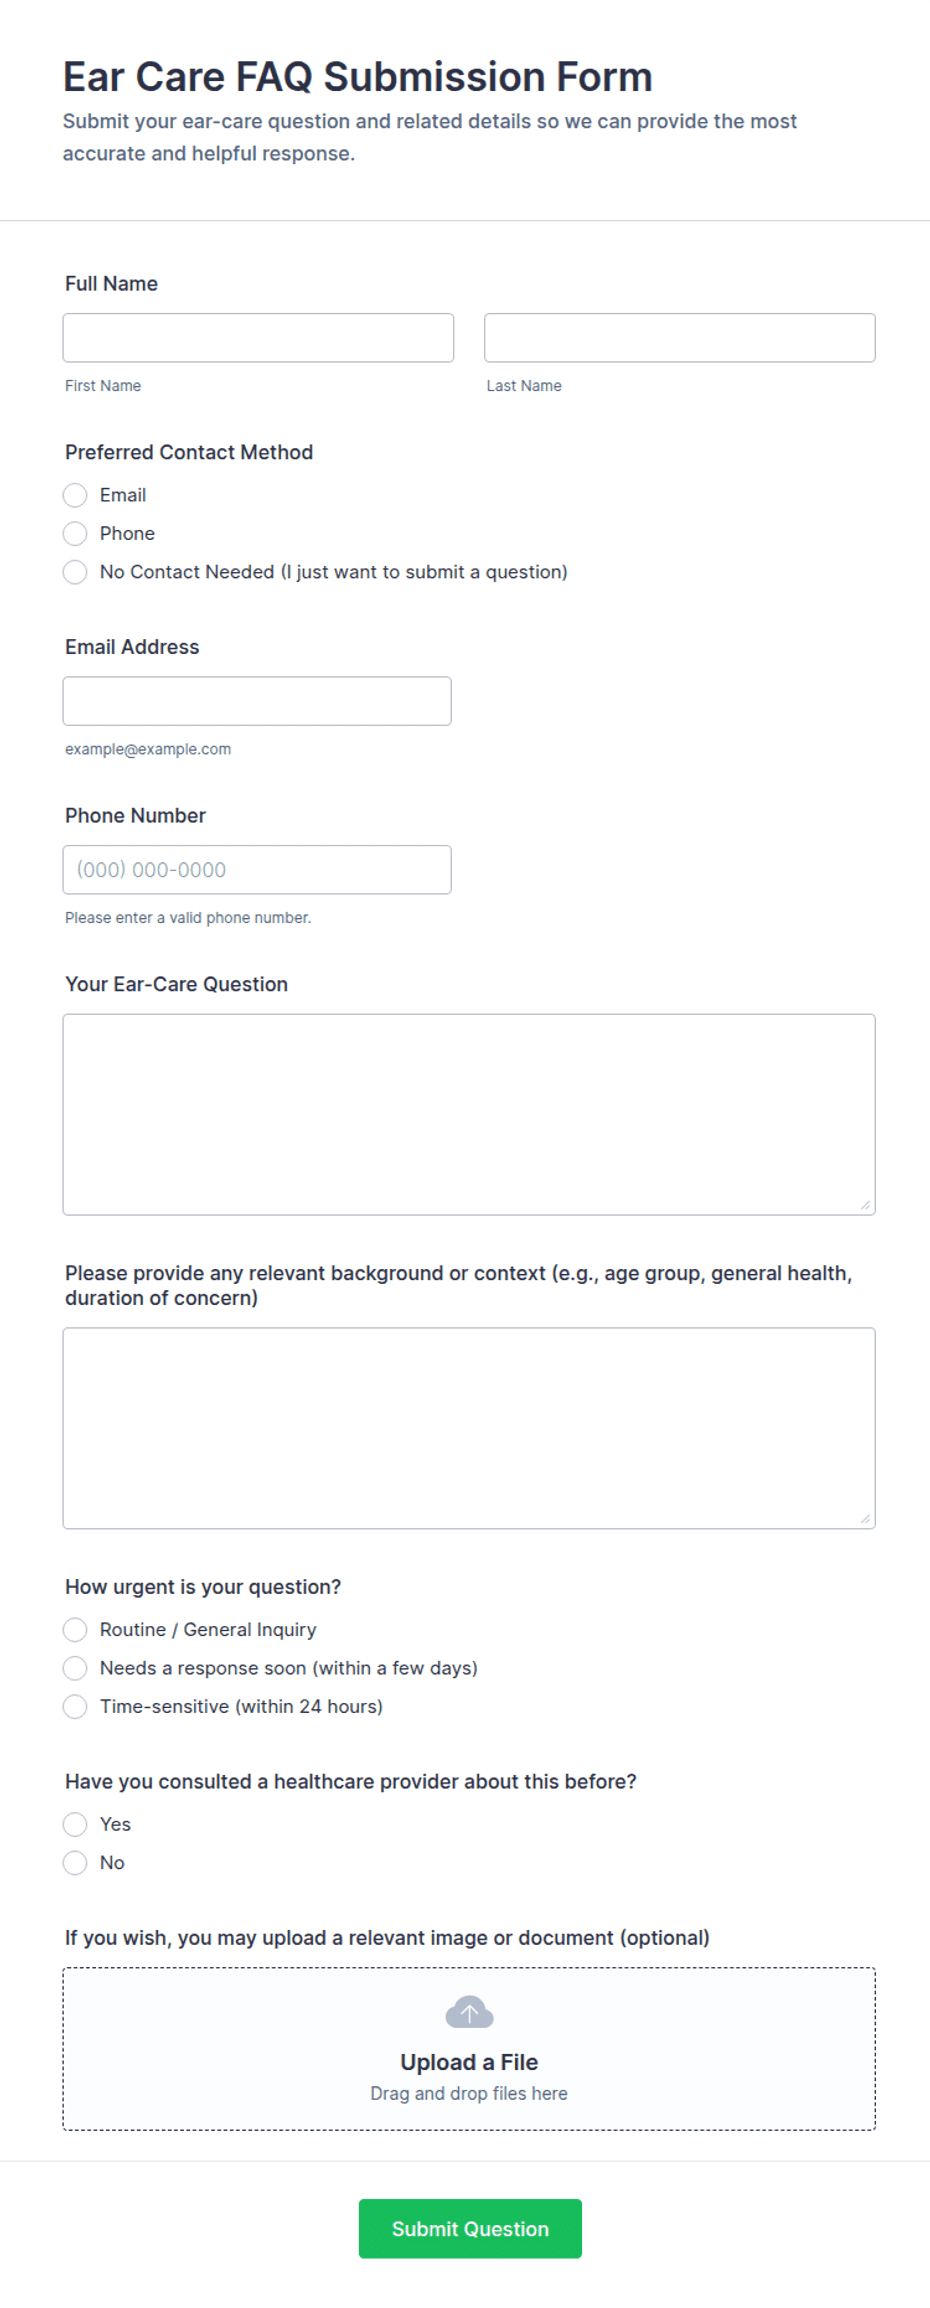Mark No for consulted healthcare provider
This screenshot has height=2308, width=930.
tap(75, 1862)
